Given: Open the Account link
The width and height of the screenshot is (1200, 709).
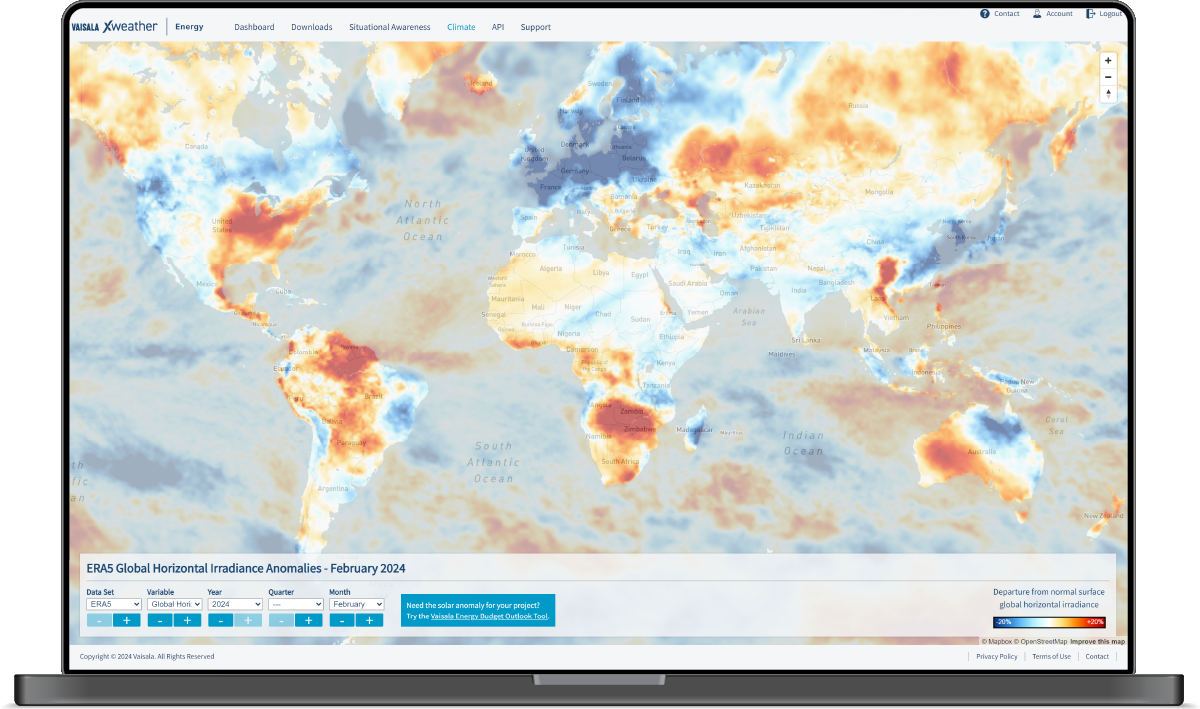Looking at the screenshot, I should coord(1059,14).
